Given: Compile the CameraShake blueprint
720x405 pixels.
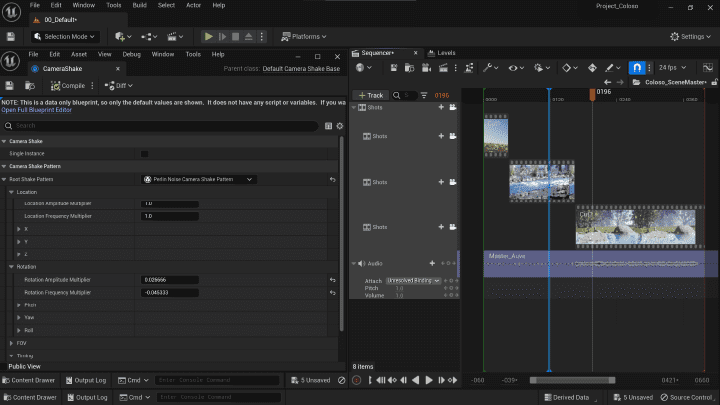Looking at the screenshot, I should pos(68,85).
